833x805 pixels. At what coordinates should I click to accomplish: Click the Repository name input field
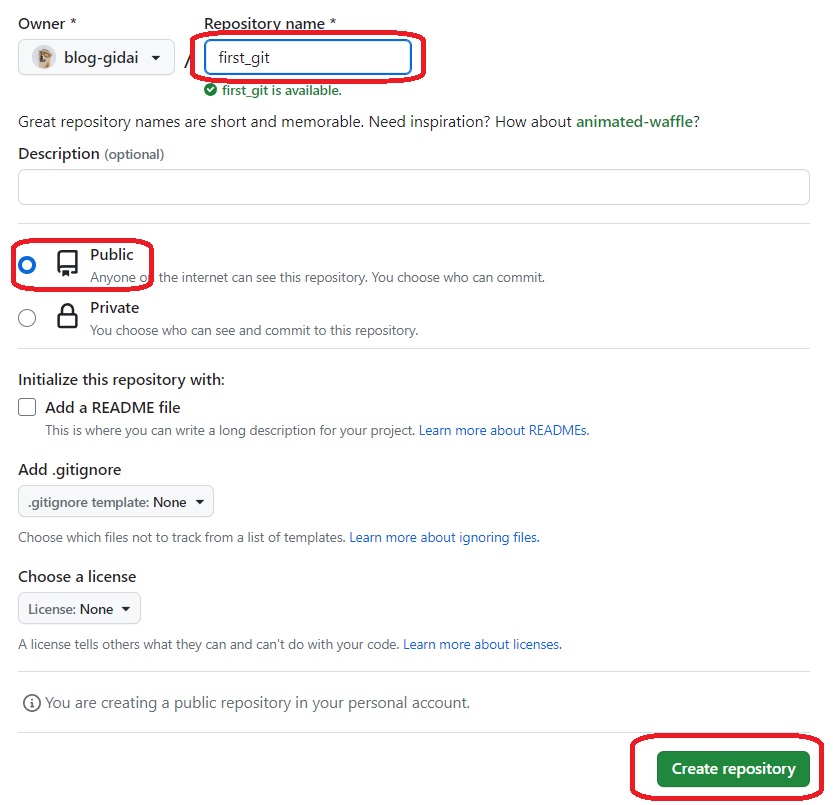point(308,57)
